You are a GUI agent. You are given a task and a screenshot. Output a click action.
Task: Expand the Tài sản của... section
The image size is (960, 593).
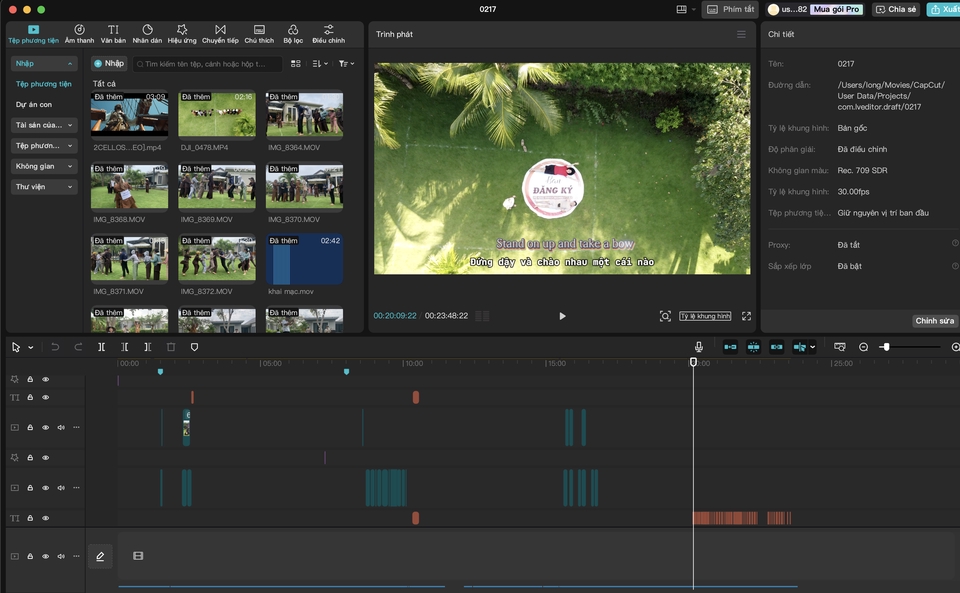(x=44, y=125)
